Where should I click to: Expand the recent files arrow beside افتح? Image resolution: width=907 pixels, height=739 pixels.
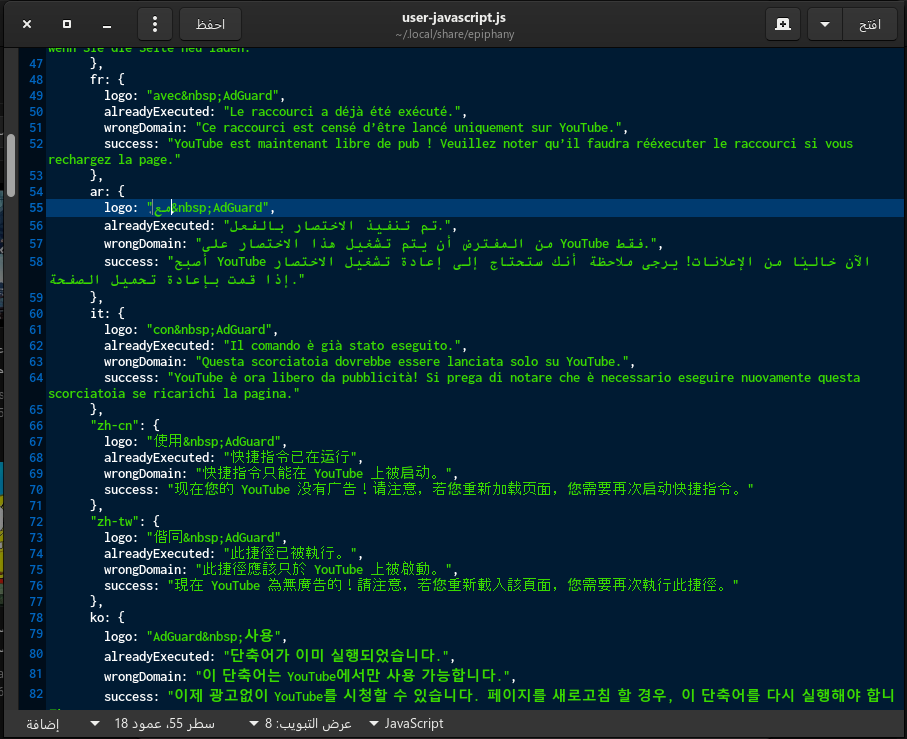(x=825, y=23)
